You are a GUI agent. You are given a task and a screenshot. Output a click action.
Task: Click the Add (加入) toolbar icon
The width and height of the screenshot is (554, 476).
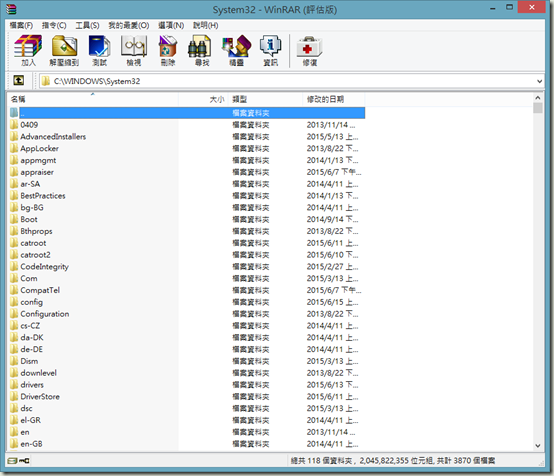click(28, 46)
